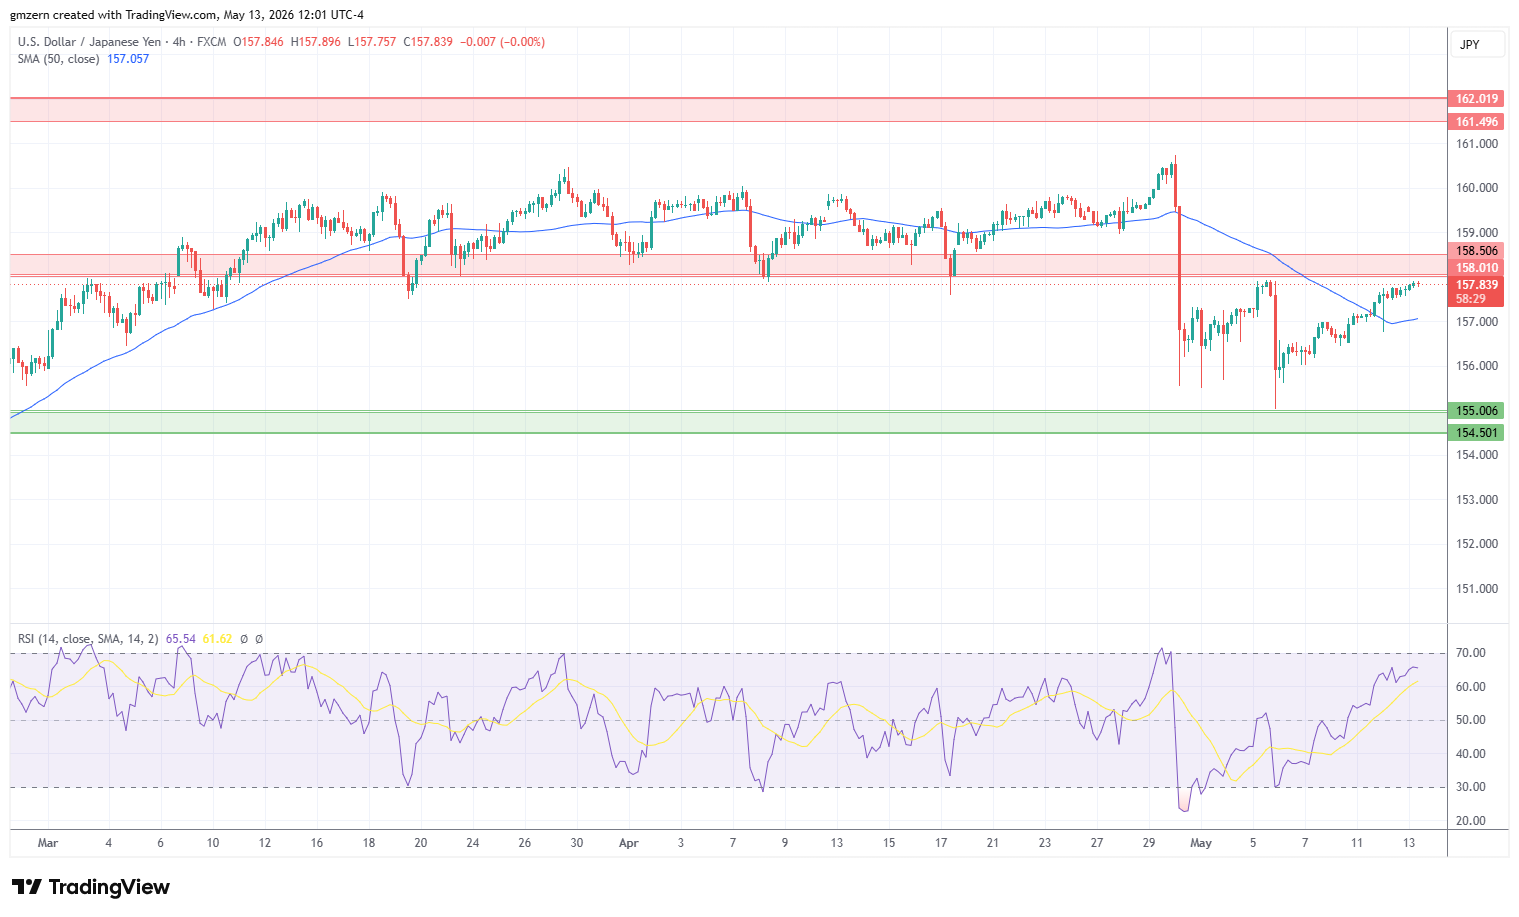Click the U.S. Dollar / Japanese Yen symbol title

click(x=89, y=42)
